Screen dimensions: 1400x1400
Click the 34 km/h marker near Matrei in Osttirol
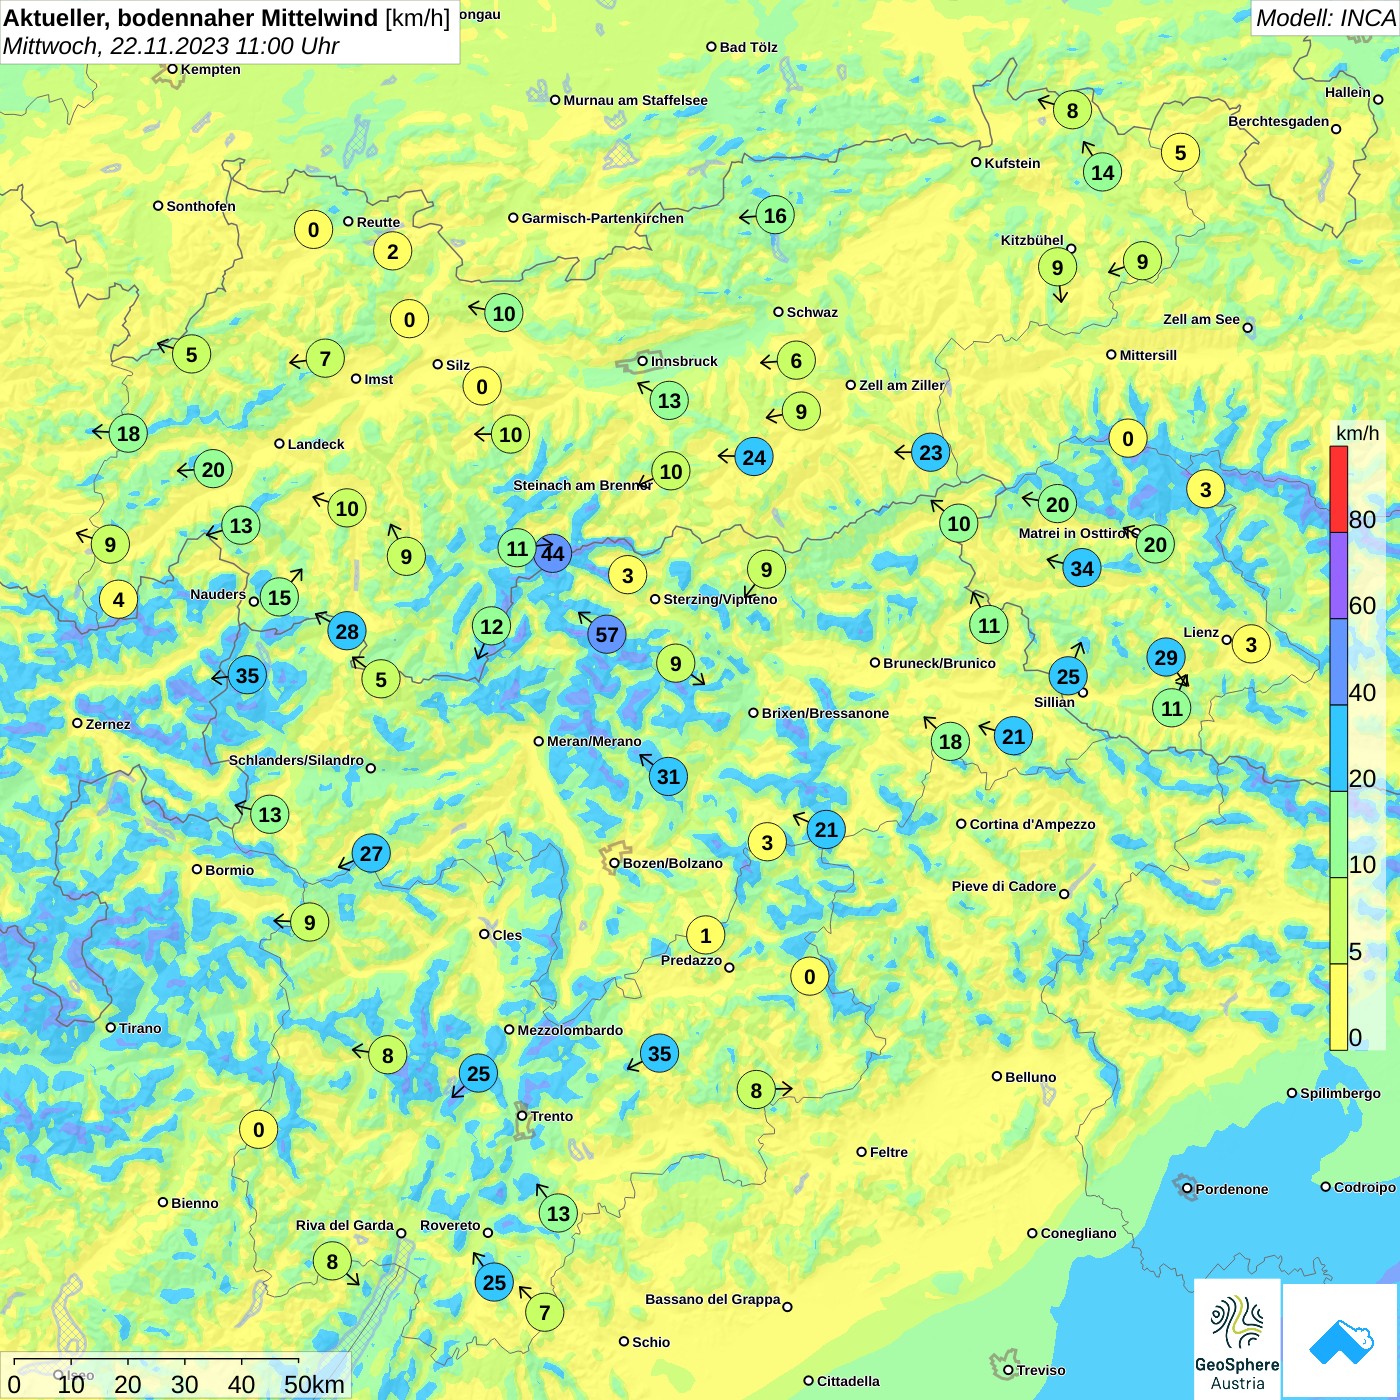pos(1082,569)
